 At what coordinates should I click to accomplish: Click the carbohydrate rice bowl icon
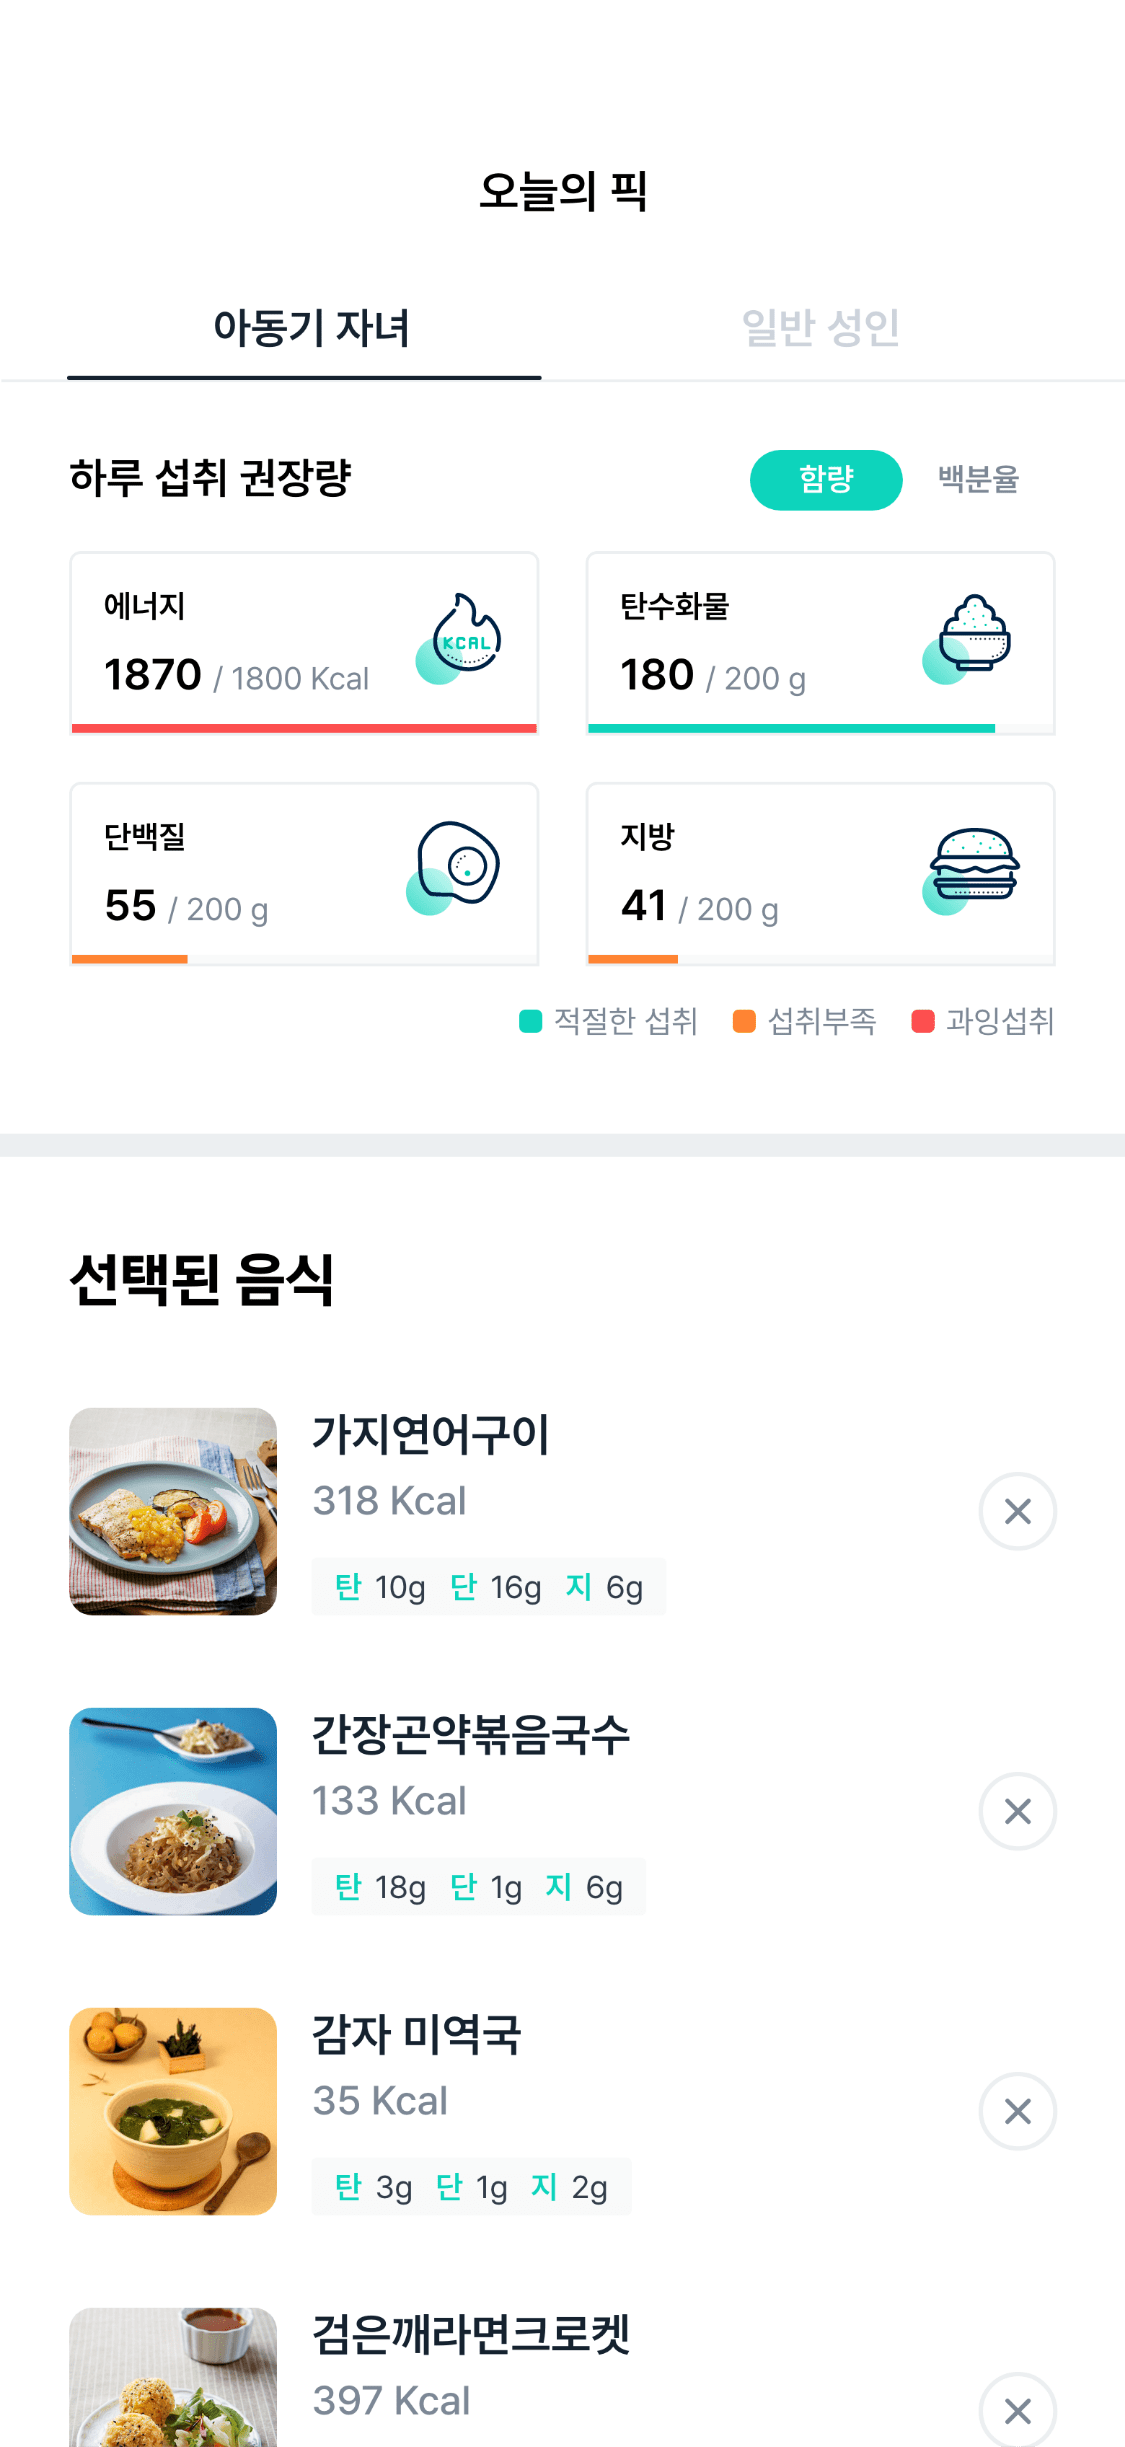970,638
